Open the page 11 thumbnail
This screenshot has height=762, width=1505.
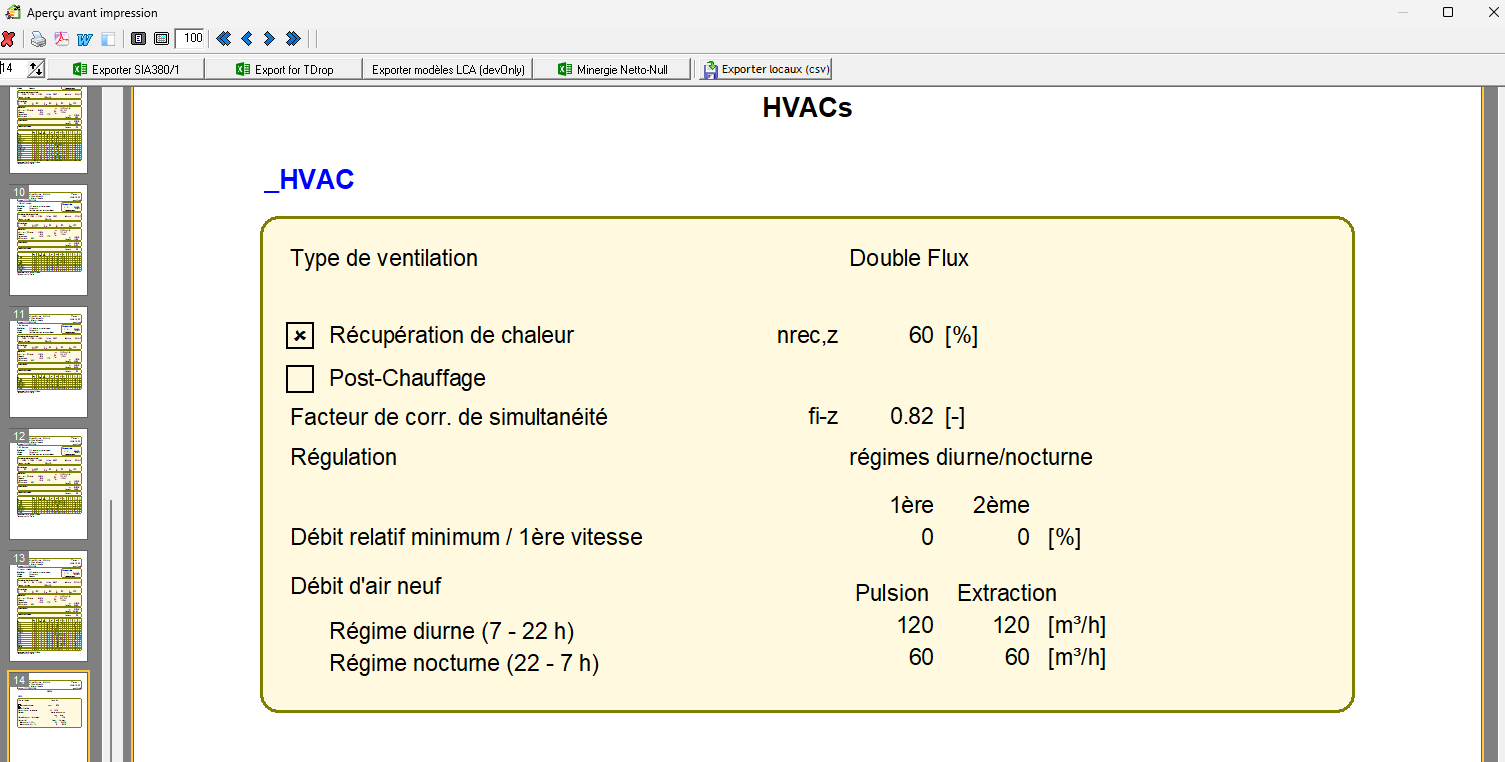(x=48, y=361)
